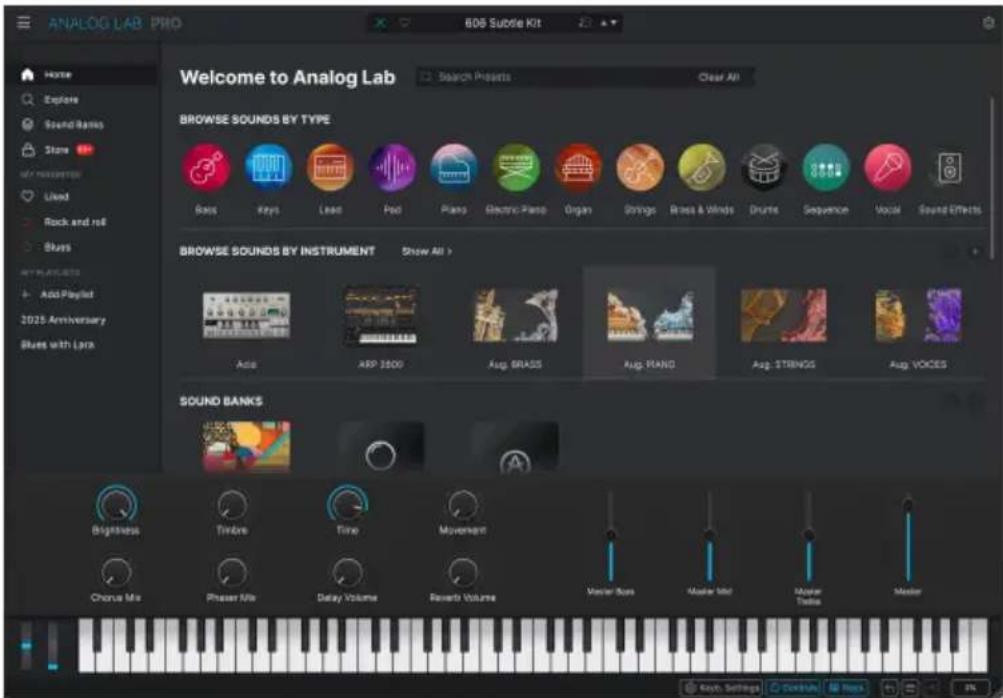Click the Master volume fader
Screen dimensions: 1003x698
point(908,537)
